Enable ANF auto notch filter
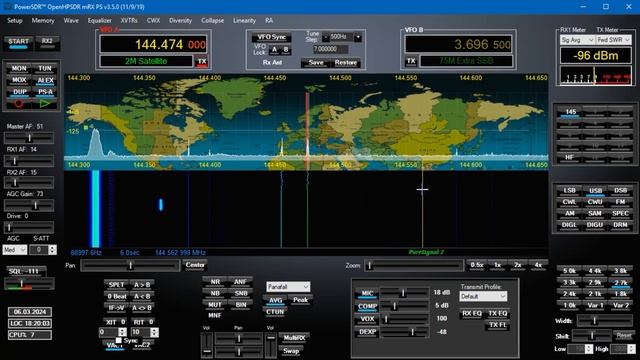This screenshot has height=360, width=640. pos(240,282)
